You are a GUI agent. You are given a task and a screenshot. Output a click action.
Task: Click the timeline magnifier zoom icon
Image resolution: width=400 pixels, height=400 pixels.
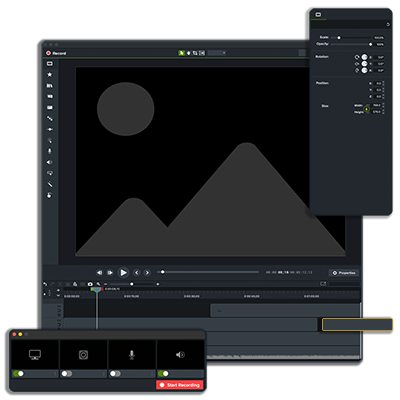(x=98, y=284)
